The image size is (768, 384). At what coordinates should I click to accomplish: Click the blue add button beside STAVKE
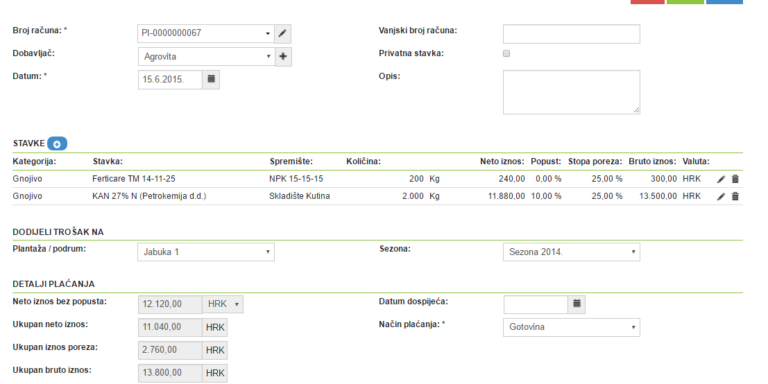point(57,144)
